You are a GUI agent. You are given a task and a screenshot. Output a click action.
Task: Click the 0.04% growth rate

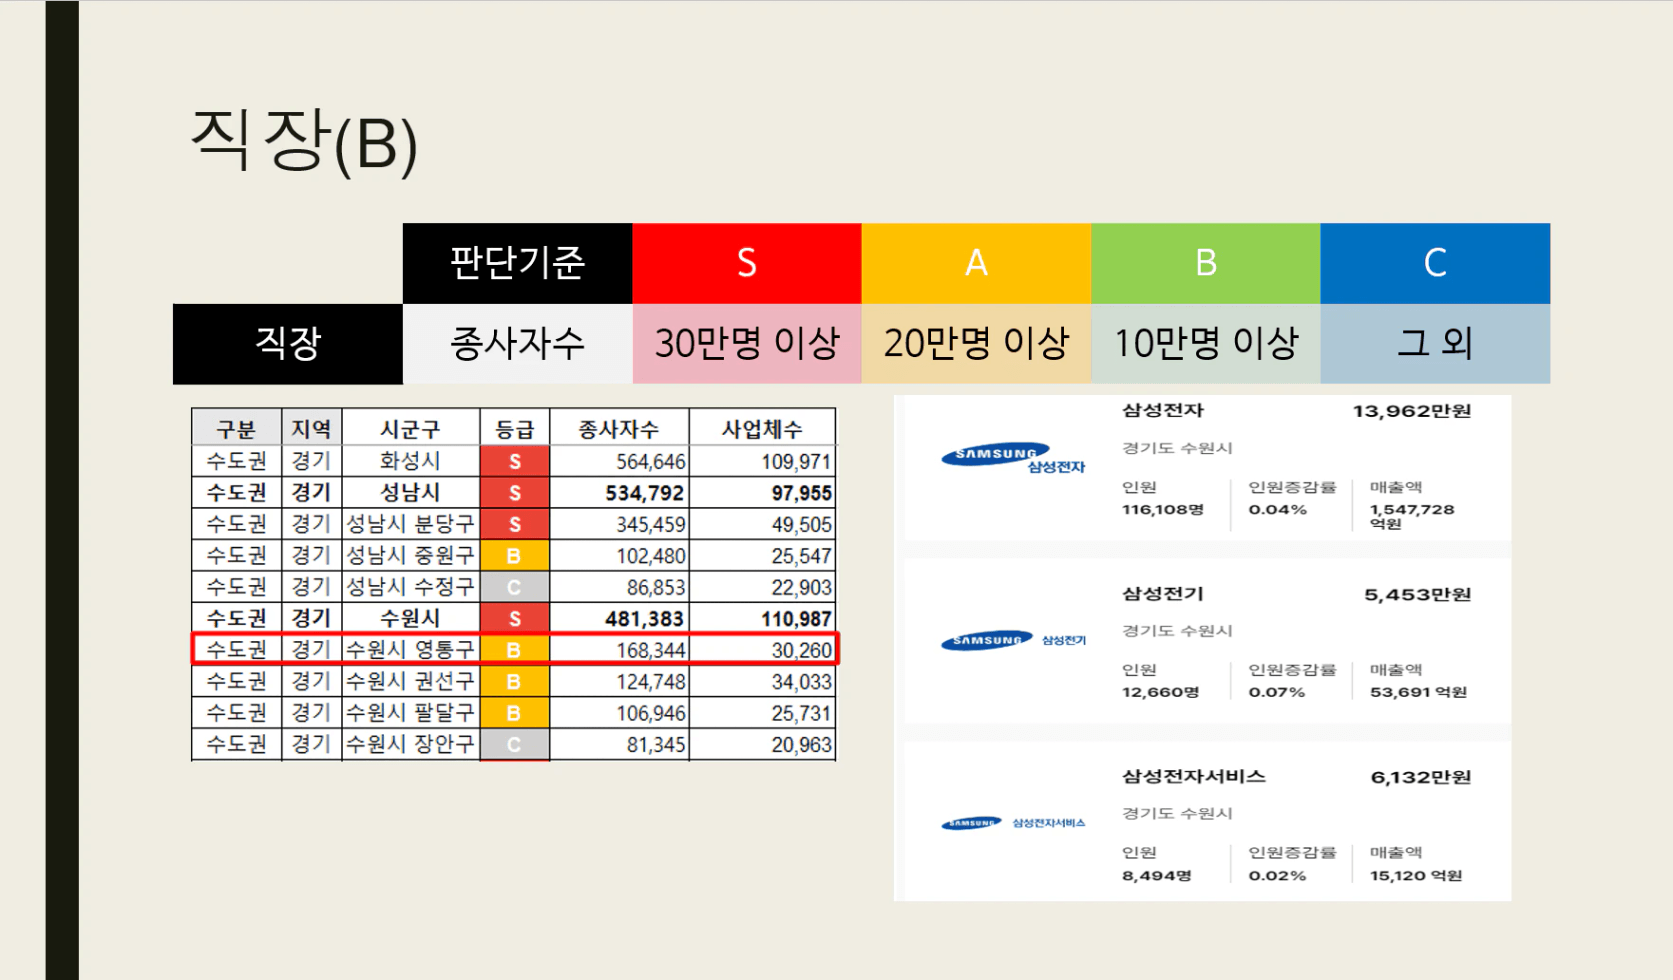pos(1277,509)
